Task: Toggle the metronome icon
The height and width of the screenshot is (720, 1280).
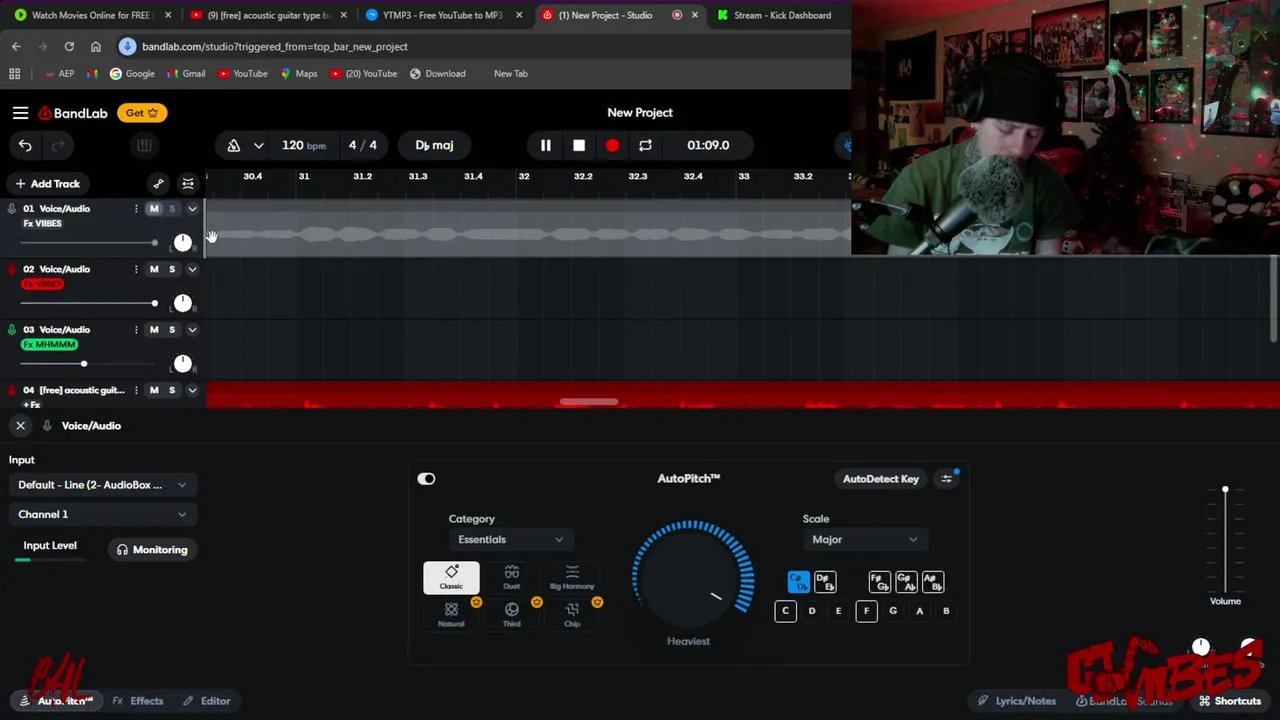Action: (233, 146)
